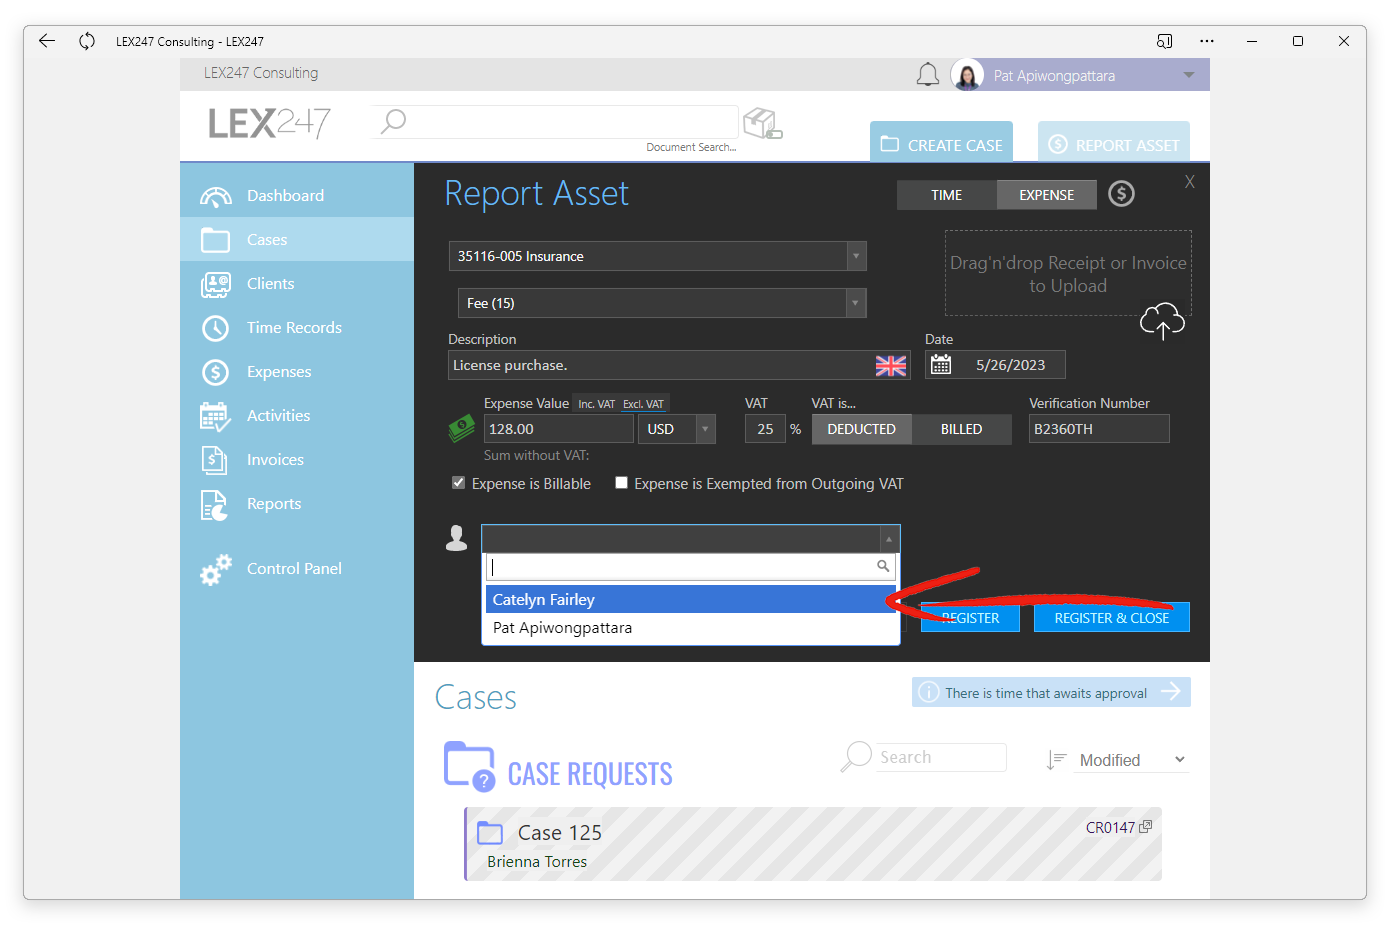Set VAT as BILLED
Viewport: 1390px width, 925px height.
(961, 429)
